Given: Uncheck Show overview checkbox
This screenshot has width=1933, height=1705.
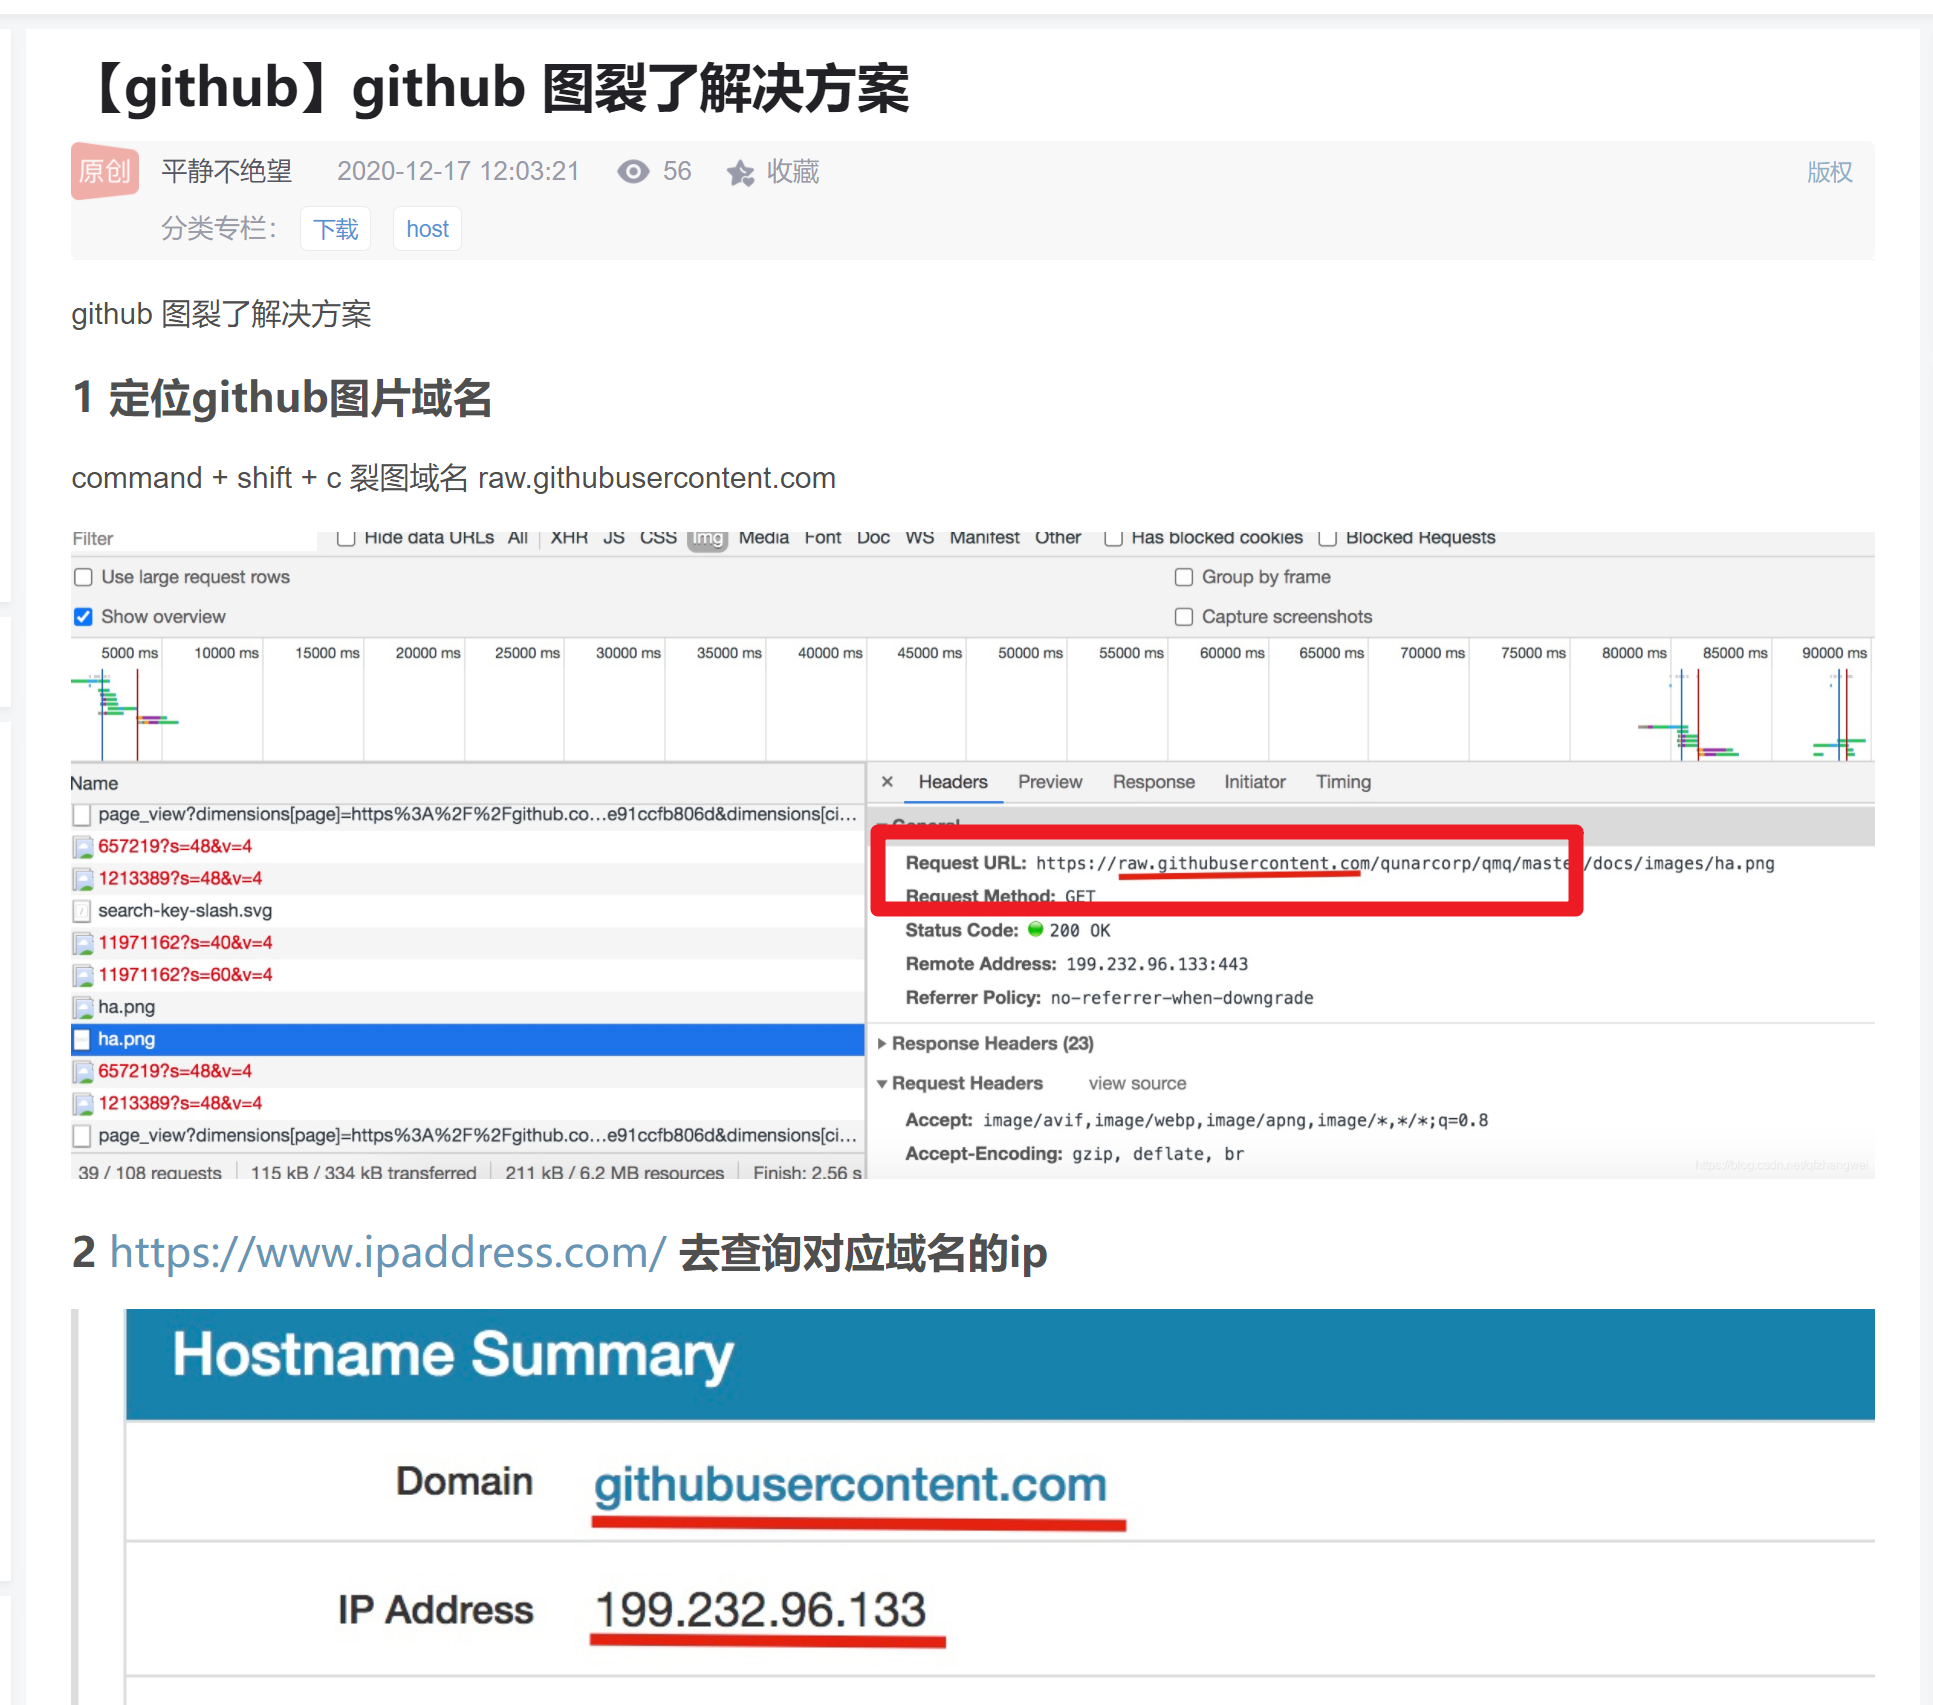Looking at the screenshot, I should coord(84,617).
